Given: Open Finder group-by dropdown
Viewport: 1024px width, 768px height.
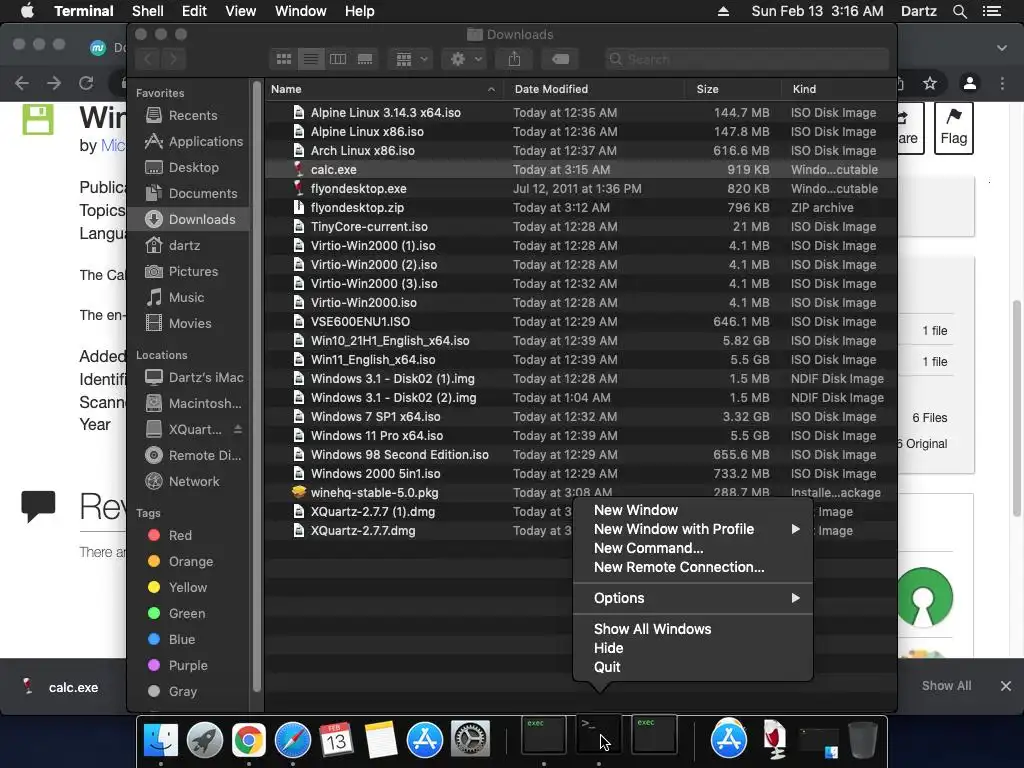Looking at the screenshot, I should [x=410, y=59].
